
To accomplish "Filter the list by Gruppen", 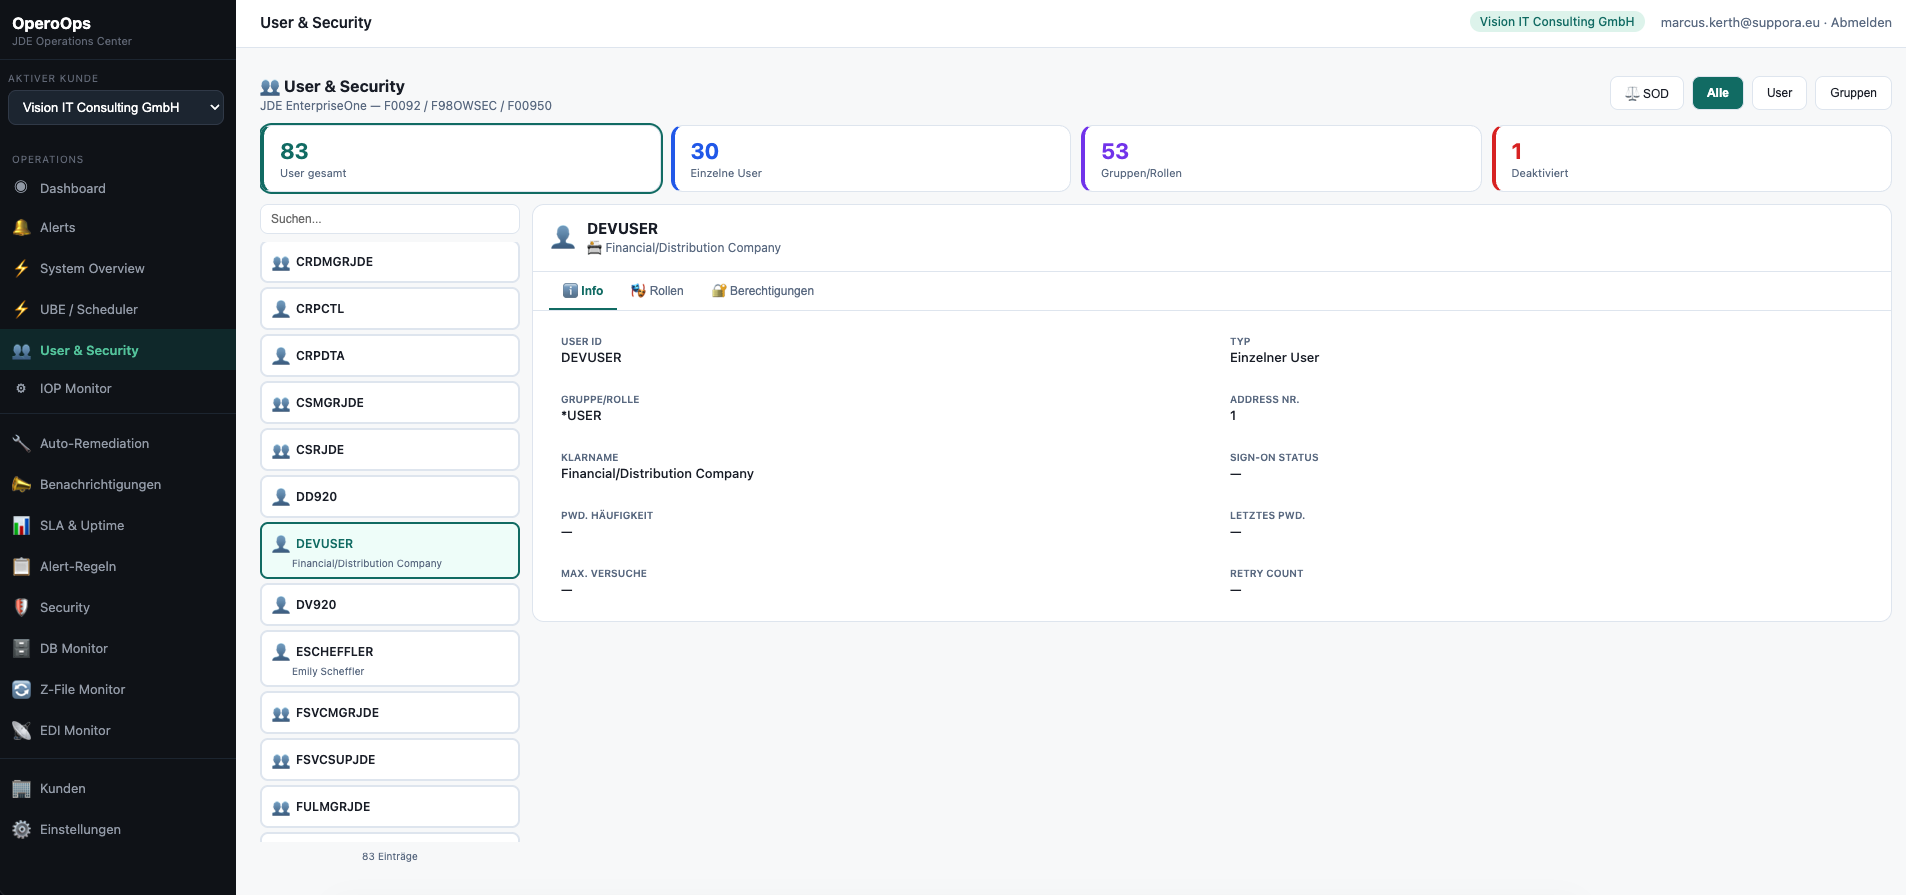I will 1852,93.
